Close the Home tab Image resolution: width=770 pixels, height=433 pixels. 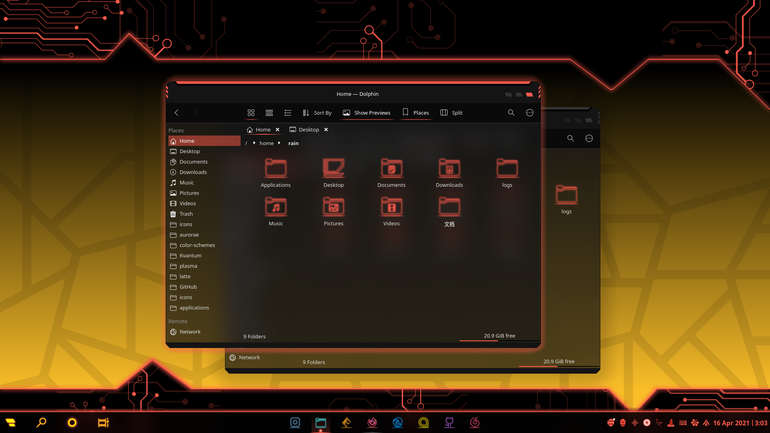pos(277,130)
